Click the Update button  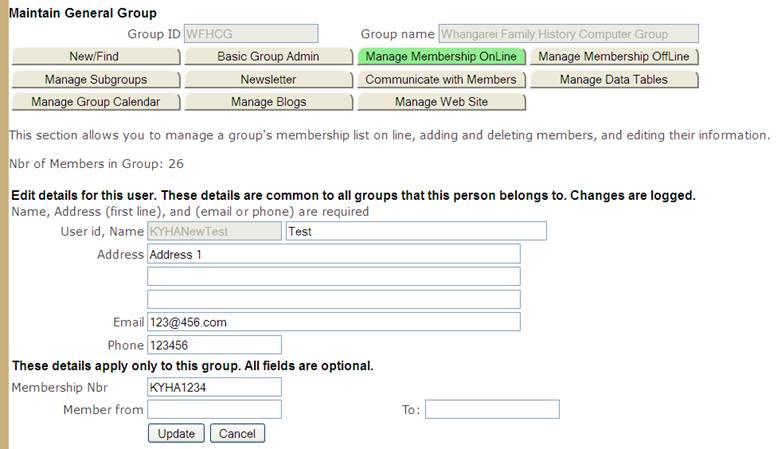tap(176, 434)
